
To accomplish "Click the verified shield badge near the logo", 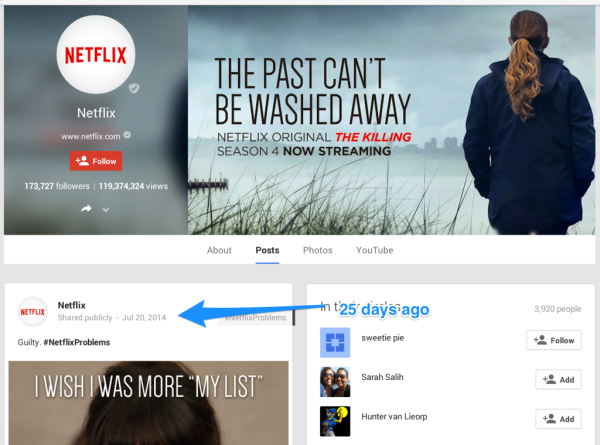I will pyautogui.click(x=134, y=88).
